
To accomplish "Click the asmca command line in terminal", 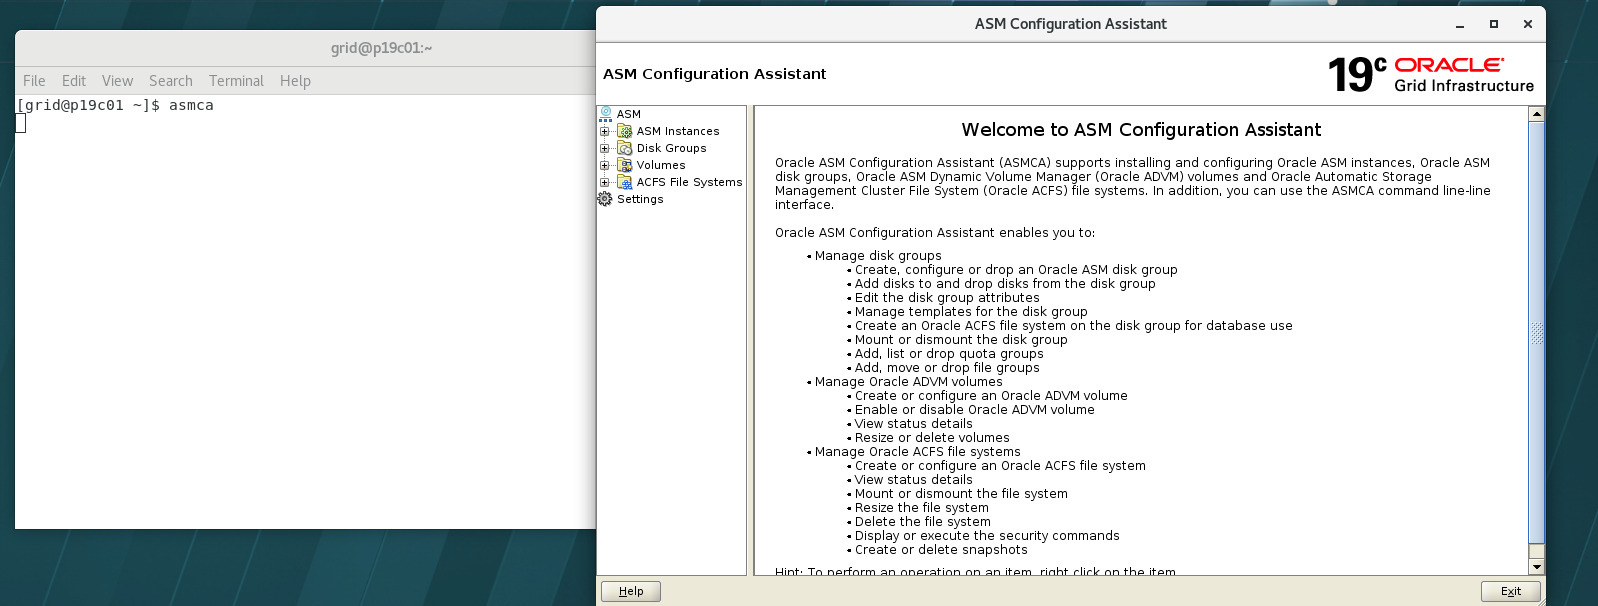I will pos(115,105).
